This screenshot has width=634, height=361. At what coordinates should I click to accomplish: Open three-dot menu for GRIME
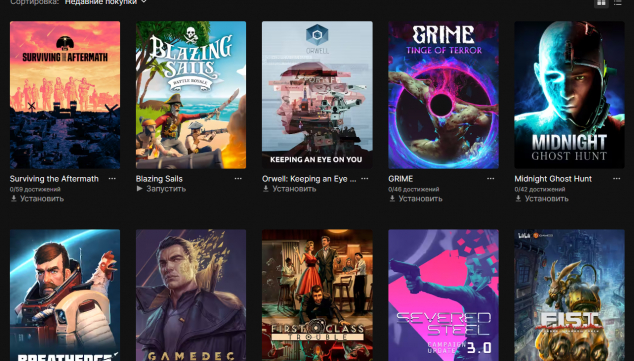[x=490, y=179]
